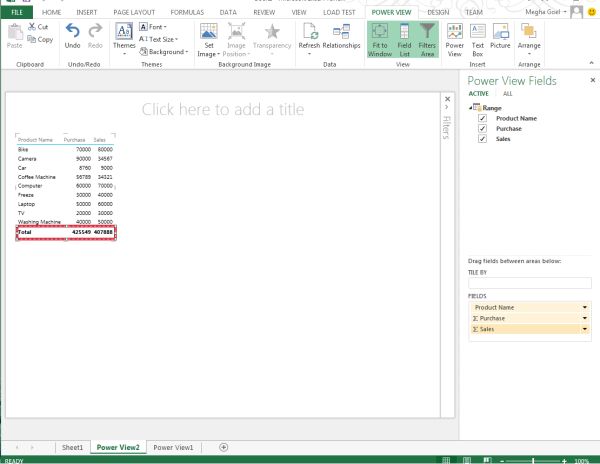Toggle the Filters Area
Viewport: 600px width, 464px height.
(x=427, y=40)
